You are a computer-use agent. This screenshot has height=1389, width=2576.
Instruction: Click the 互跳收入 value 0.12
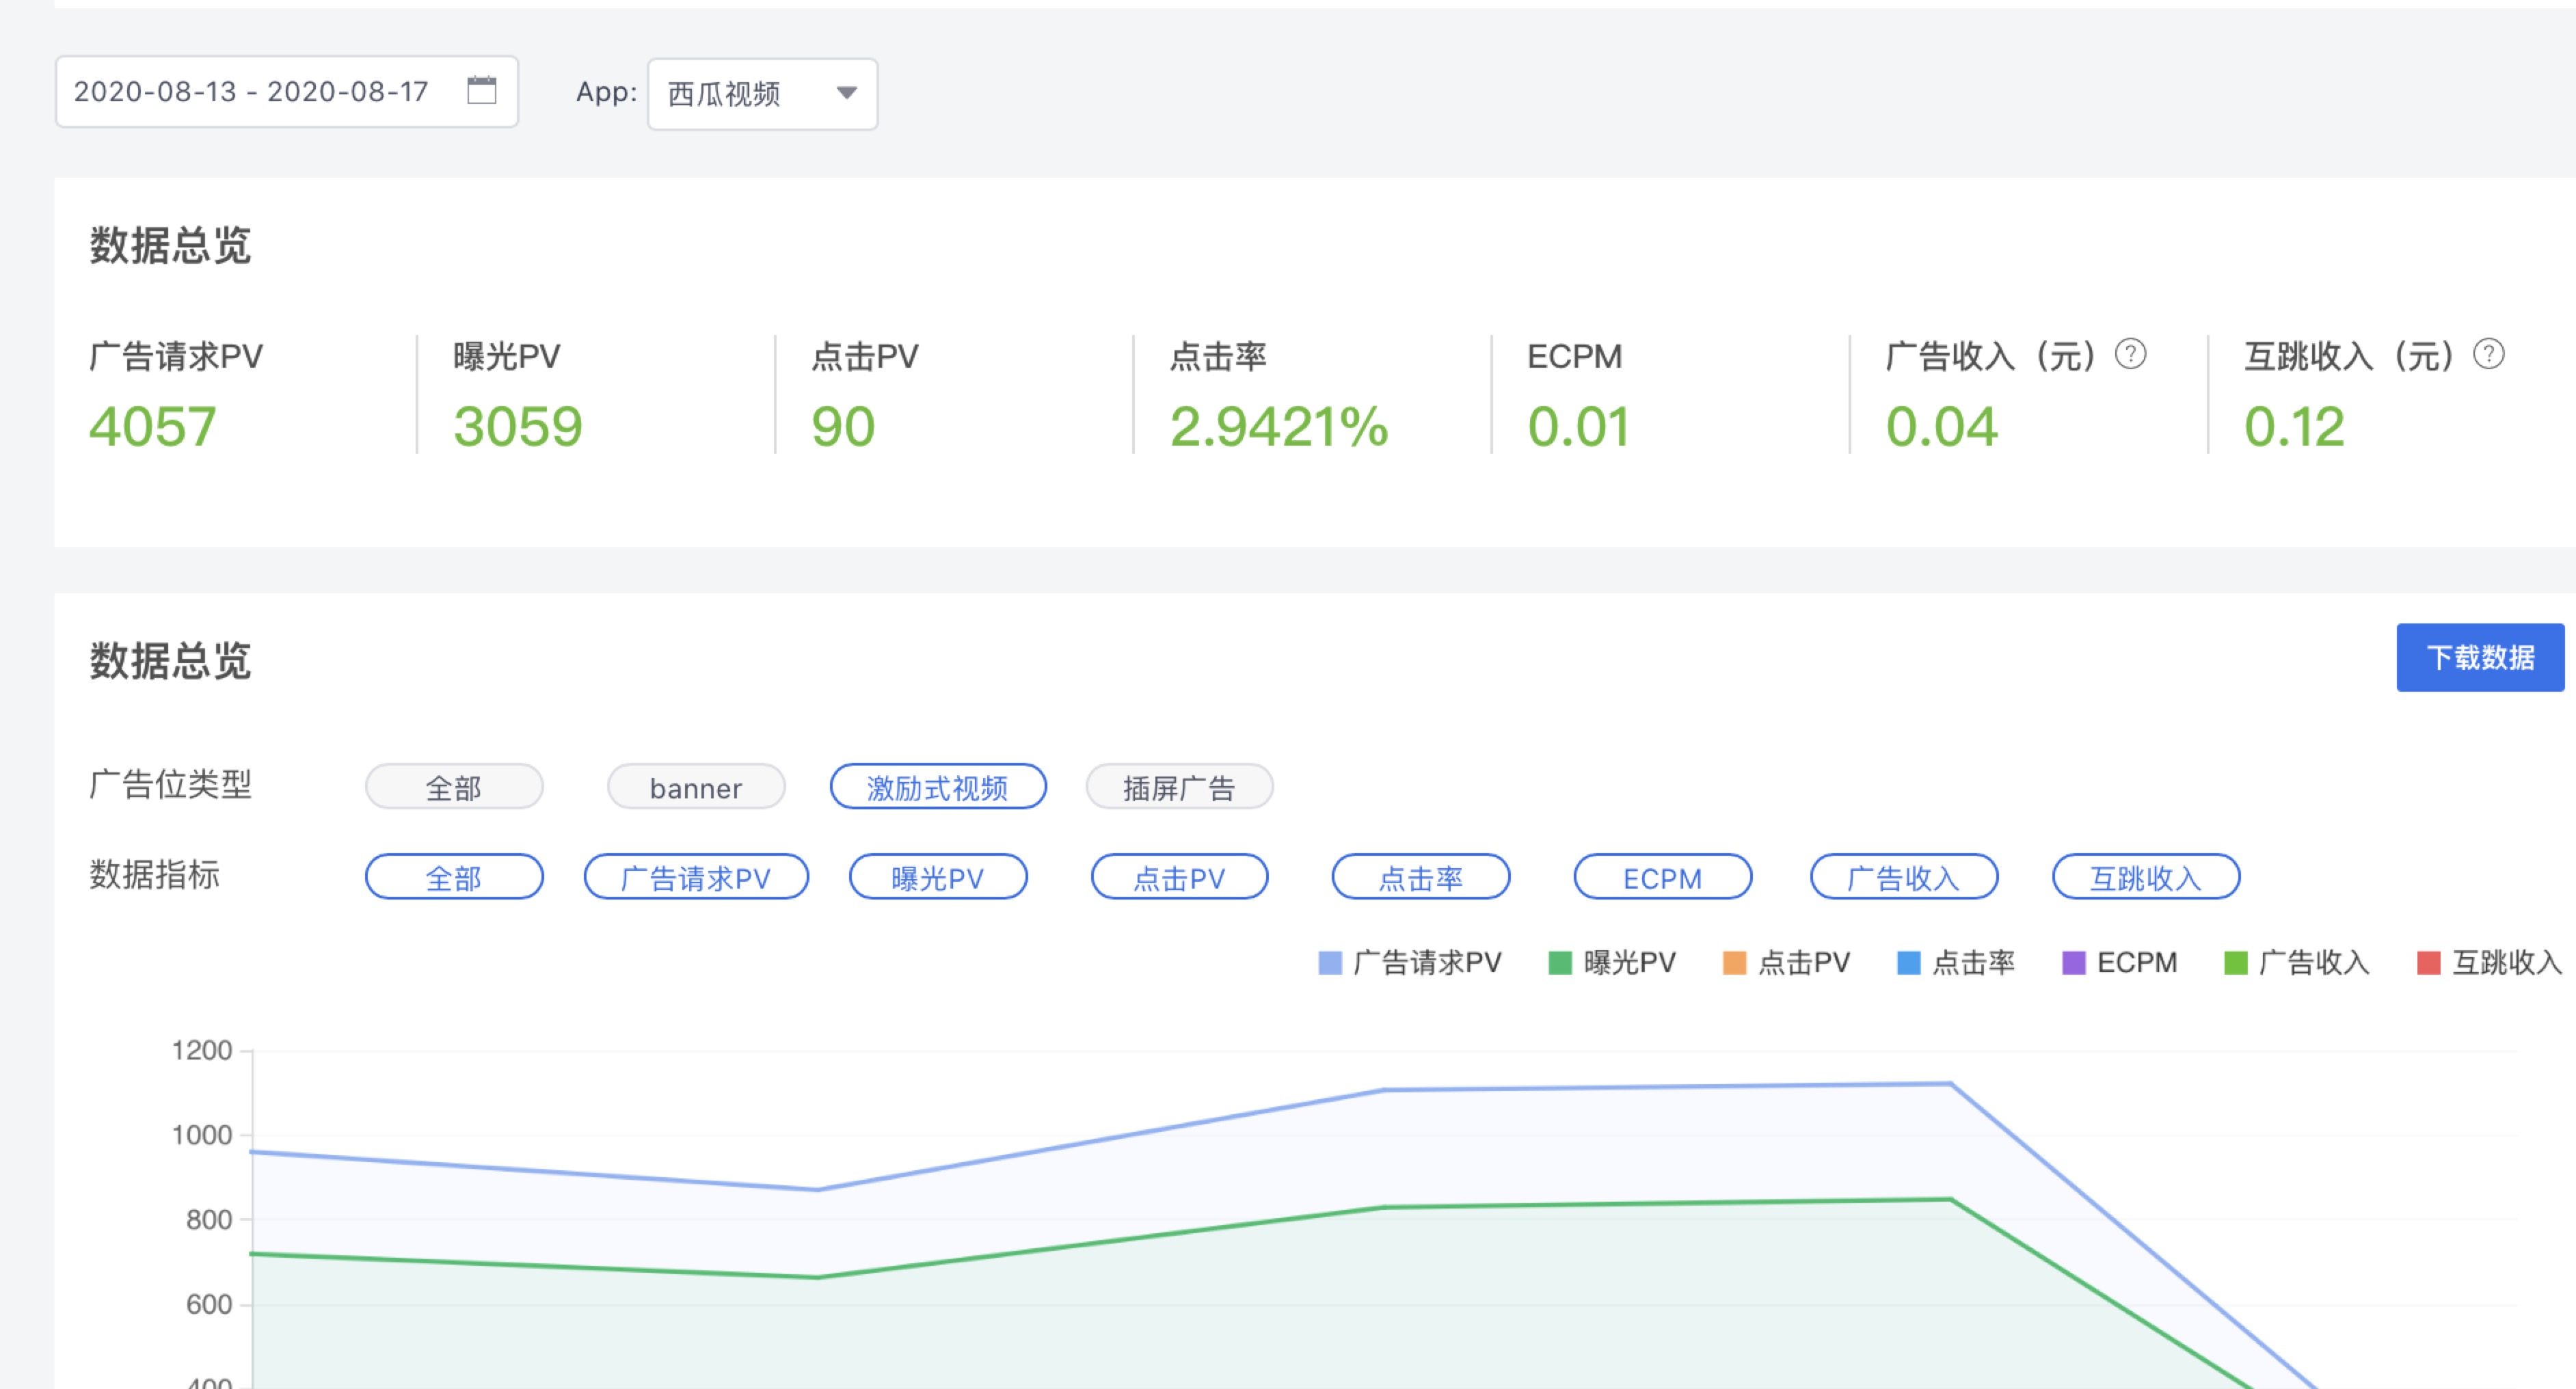coord(2294,427)
